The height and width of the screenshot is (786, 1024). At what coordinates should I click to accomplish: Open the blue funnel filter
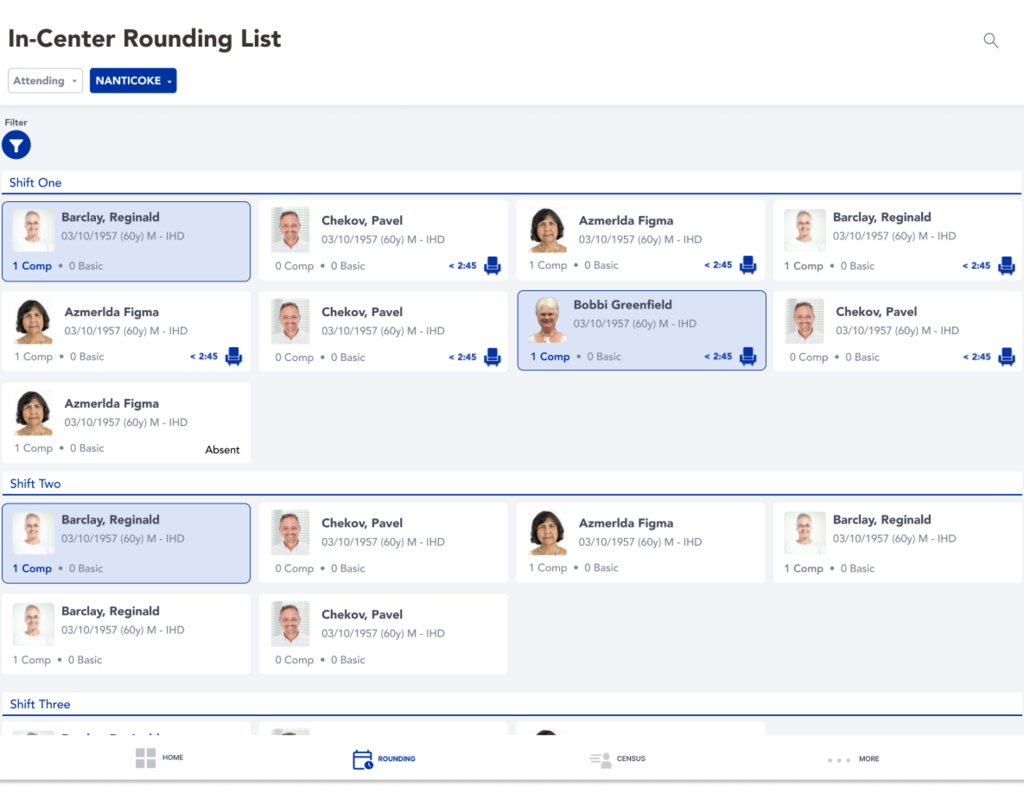(x=16, y=146)
